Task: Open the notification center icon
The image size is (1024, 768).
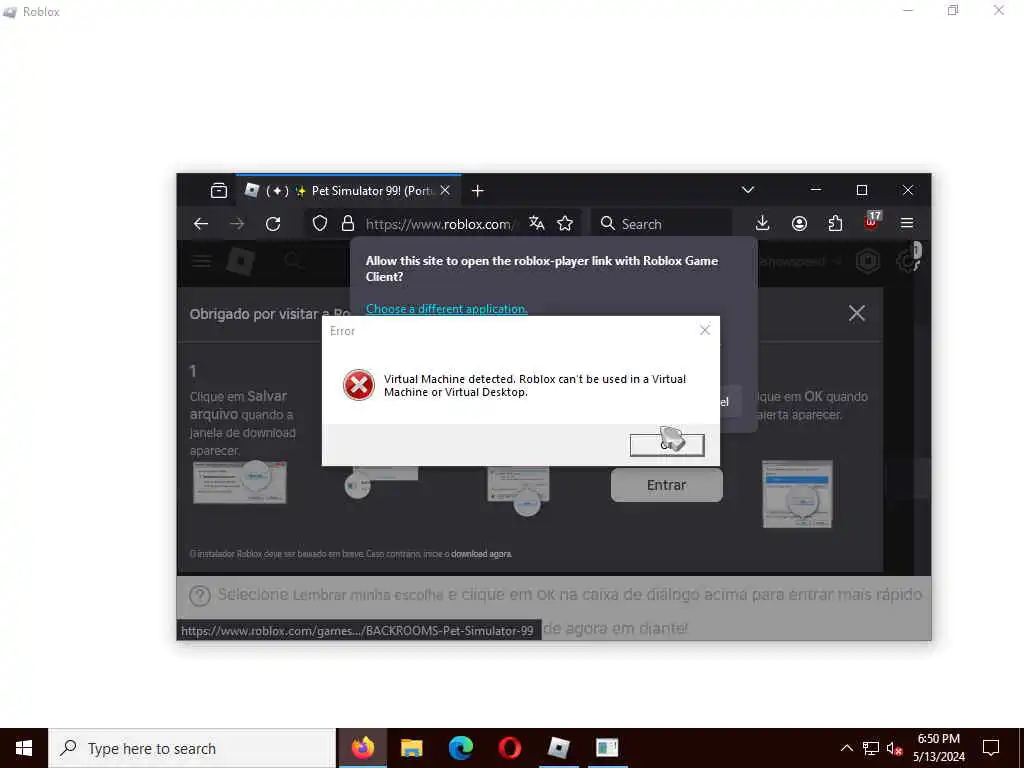Action: [991, 748]
